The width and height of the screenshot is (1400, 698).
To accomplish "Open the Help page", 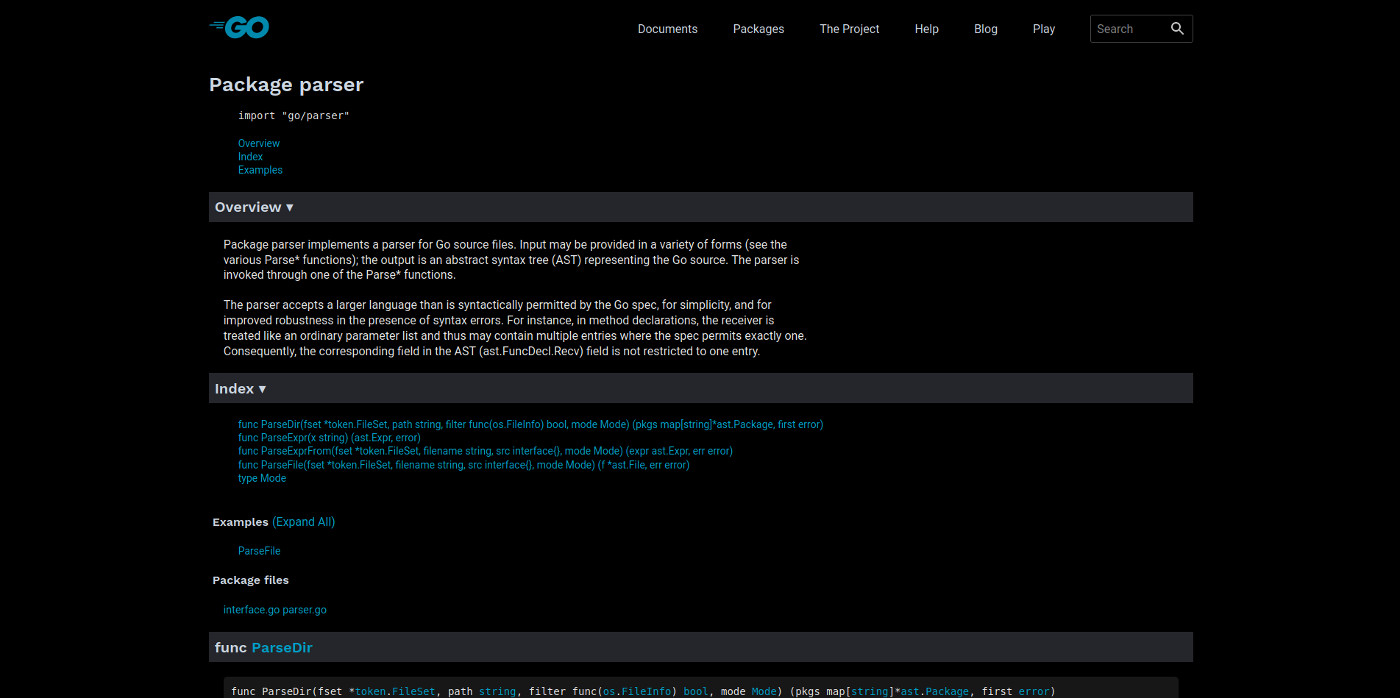I will (x=926, y=29).
